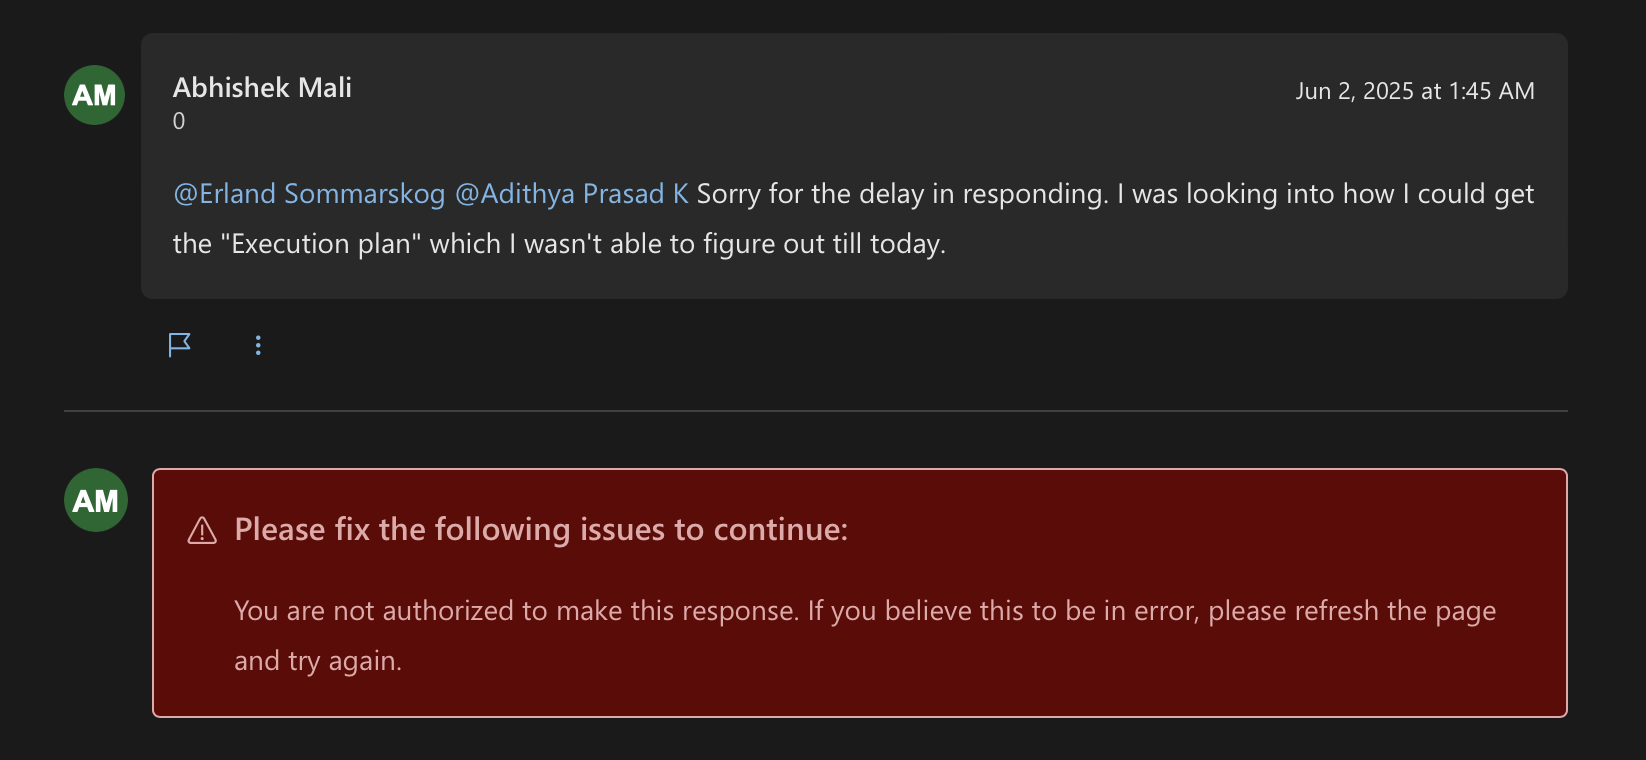
Task: Open the three-dot more options menu
Action: tap(258, 345)
